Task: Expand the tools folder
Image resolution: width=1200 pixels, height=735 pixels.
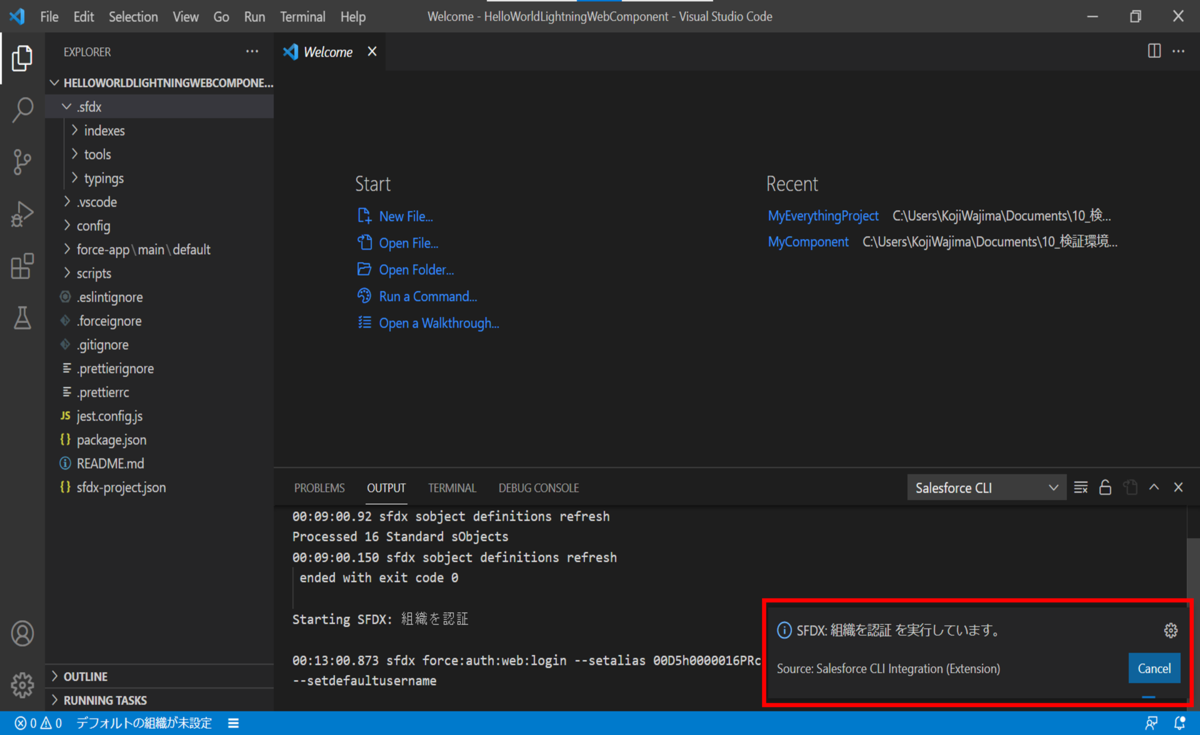Action: coord(160,155)
